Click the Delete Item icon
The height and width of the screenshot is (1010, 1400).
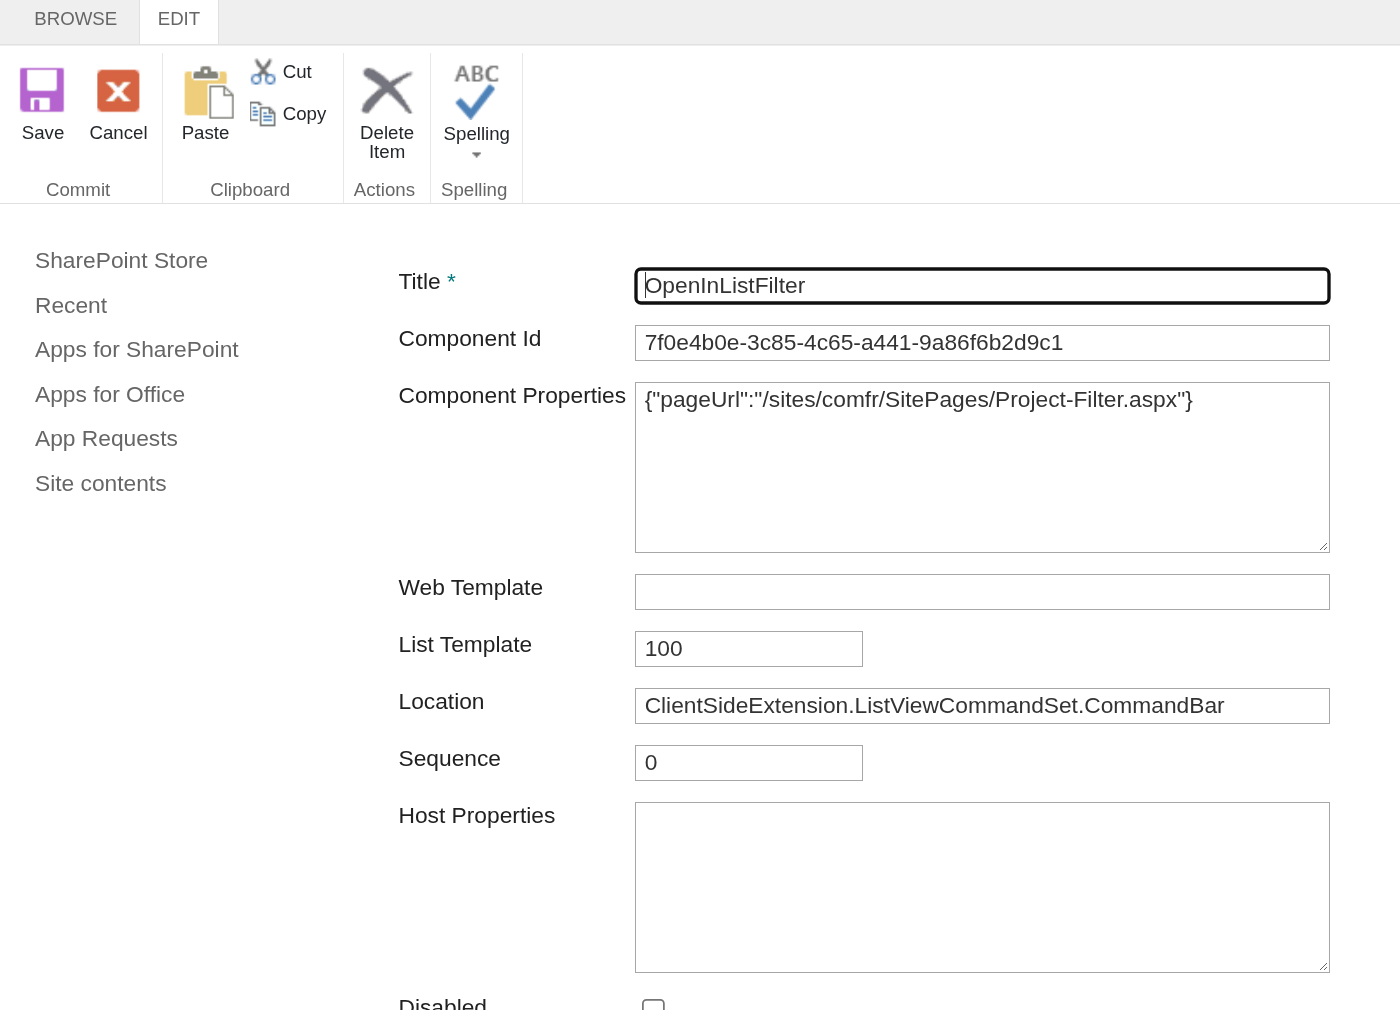pos(387,91)
